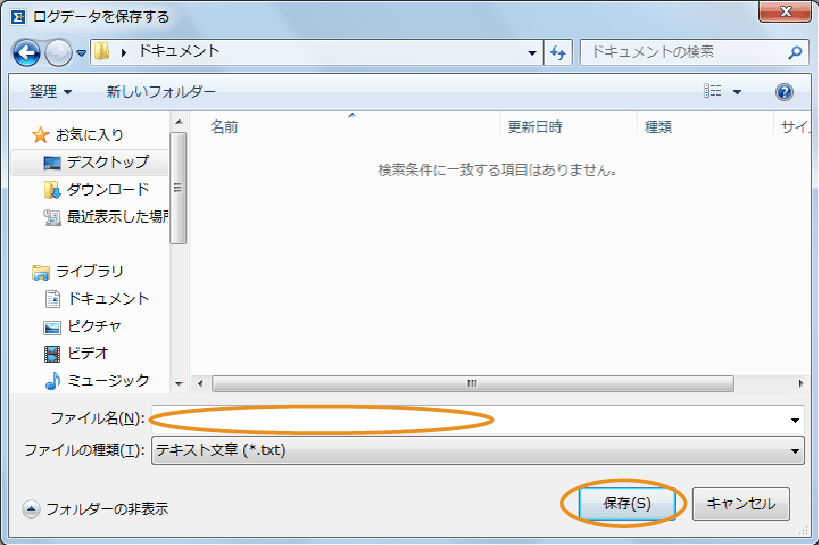Click ドキュメント in the address bar path
Image resolution: width=819 pixels, height=545 pixels.
pyautogui.click(x=178, y=51)
